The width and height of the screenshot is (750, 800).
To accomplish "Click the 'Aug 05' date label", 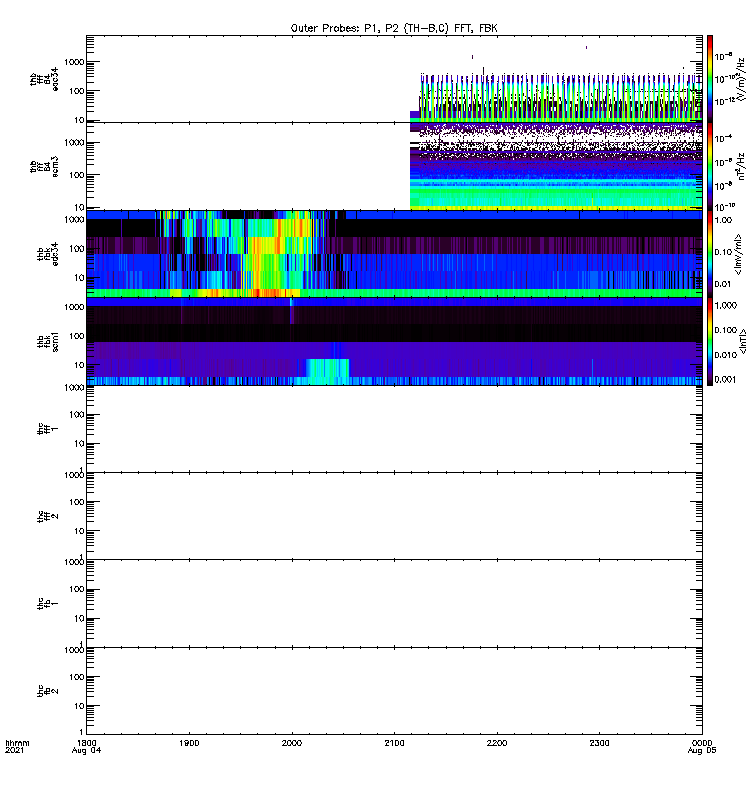I will pos(702,751).
